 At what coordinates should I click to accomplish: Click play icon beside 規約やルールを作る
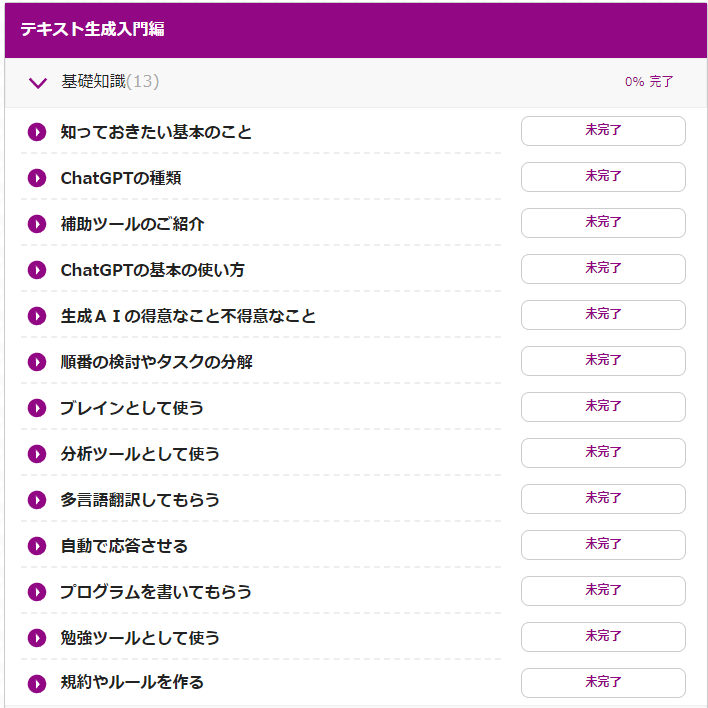tap(37, 684)
